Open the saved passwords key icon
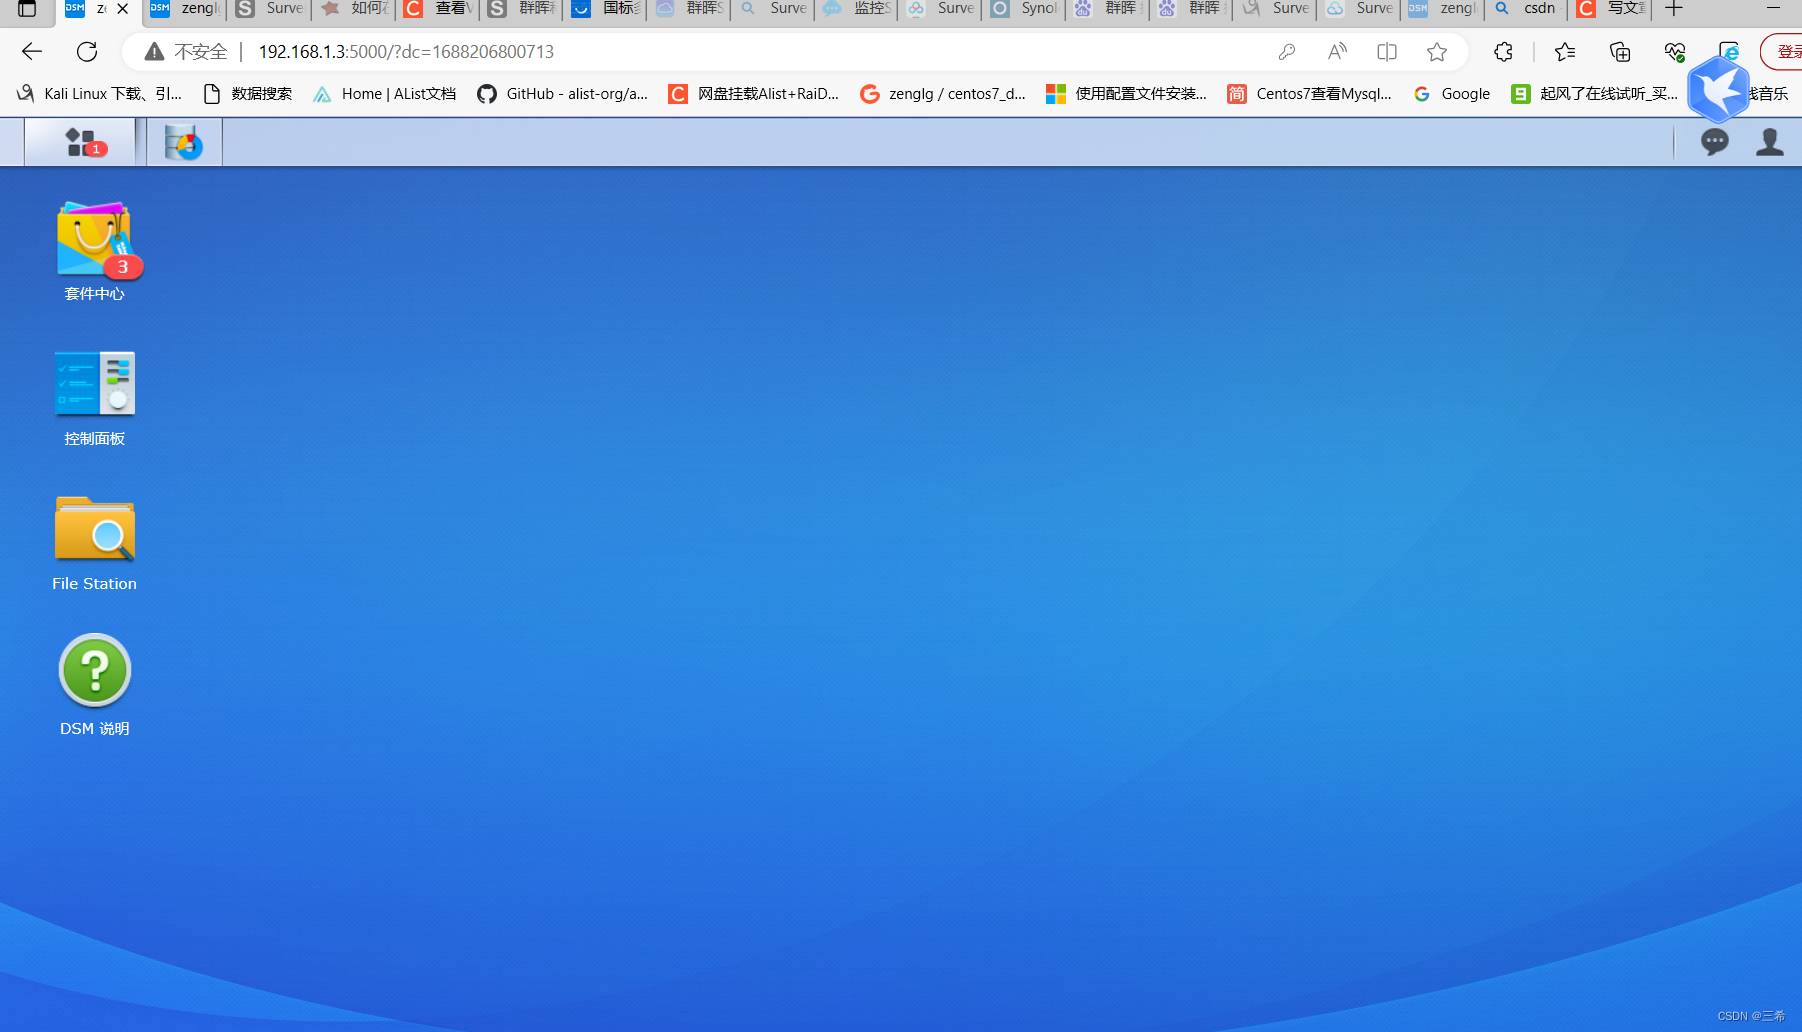 coord(1287,52)
